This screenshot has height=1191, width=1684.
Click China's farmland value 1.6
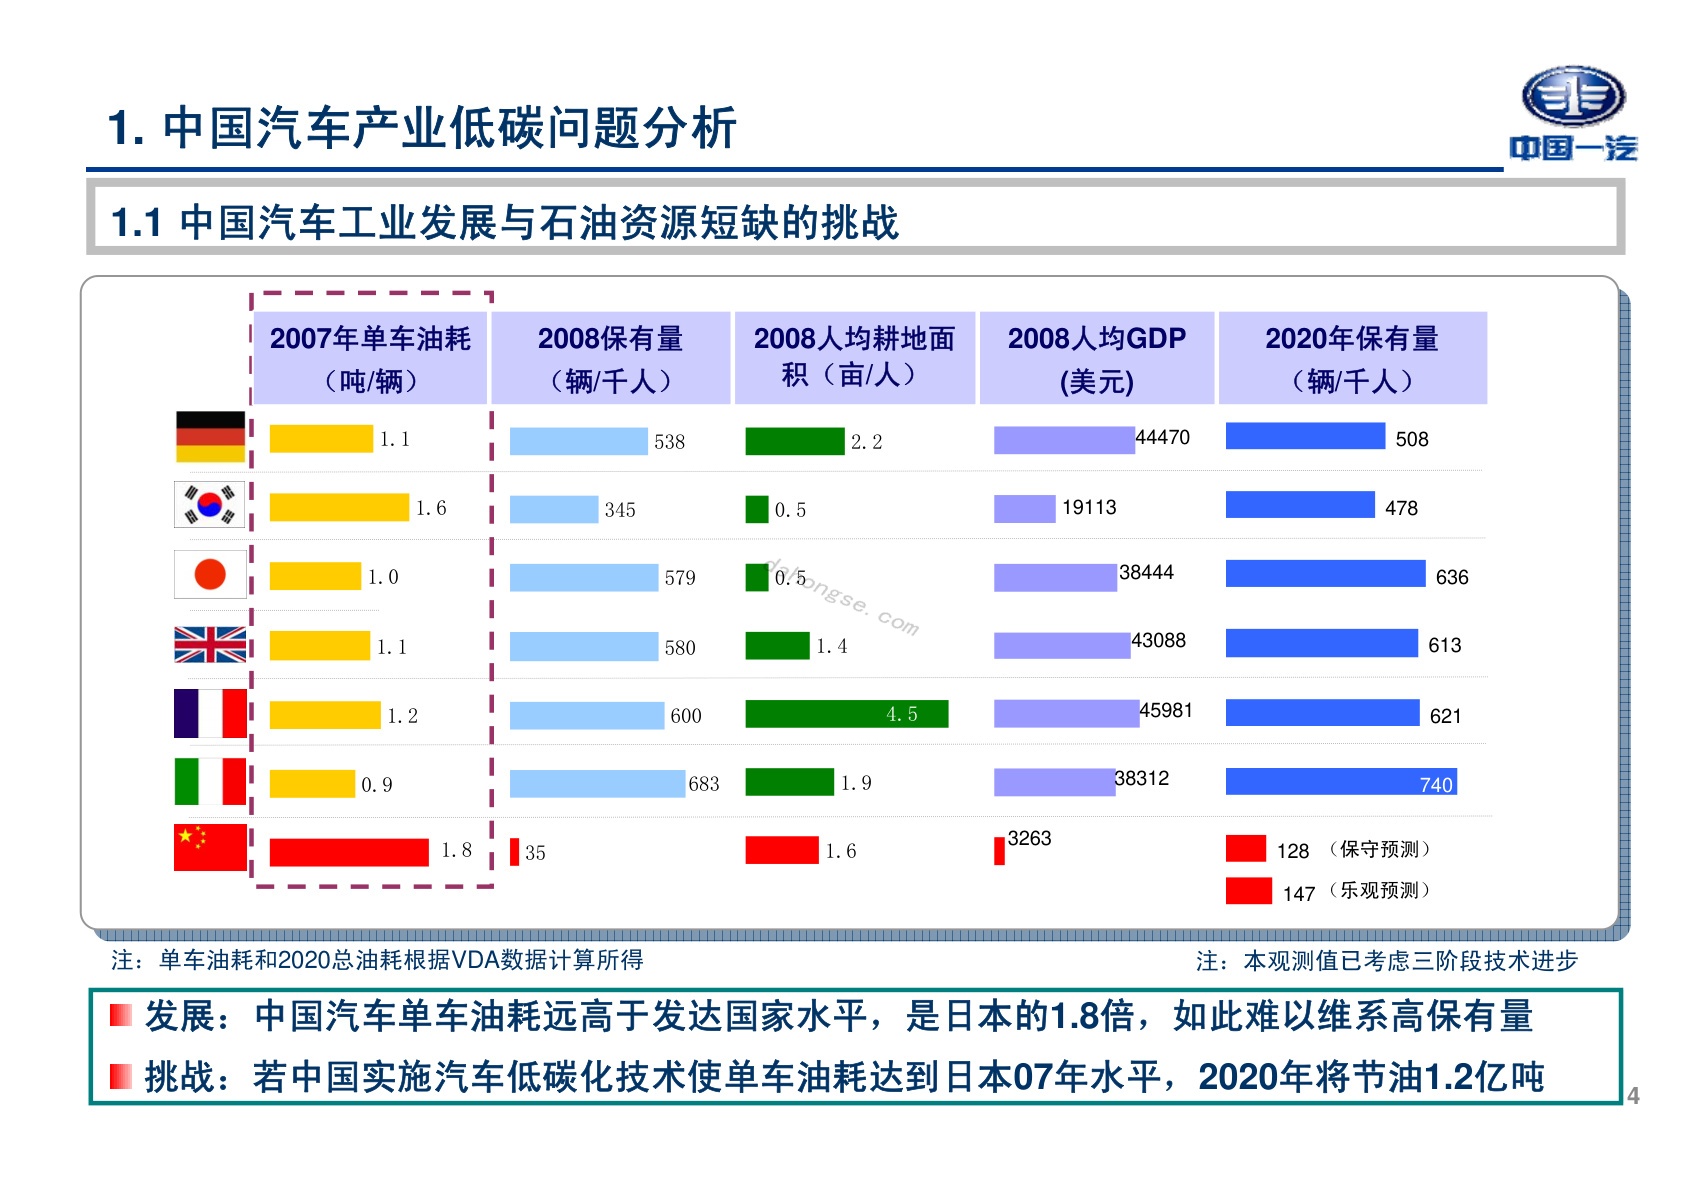(x=840, y=851)
